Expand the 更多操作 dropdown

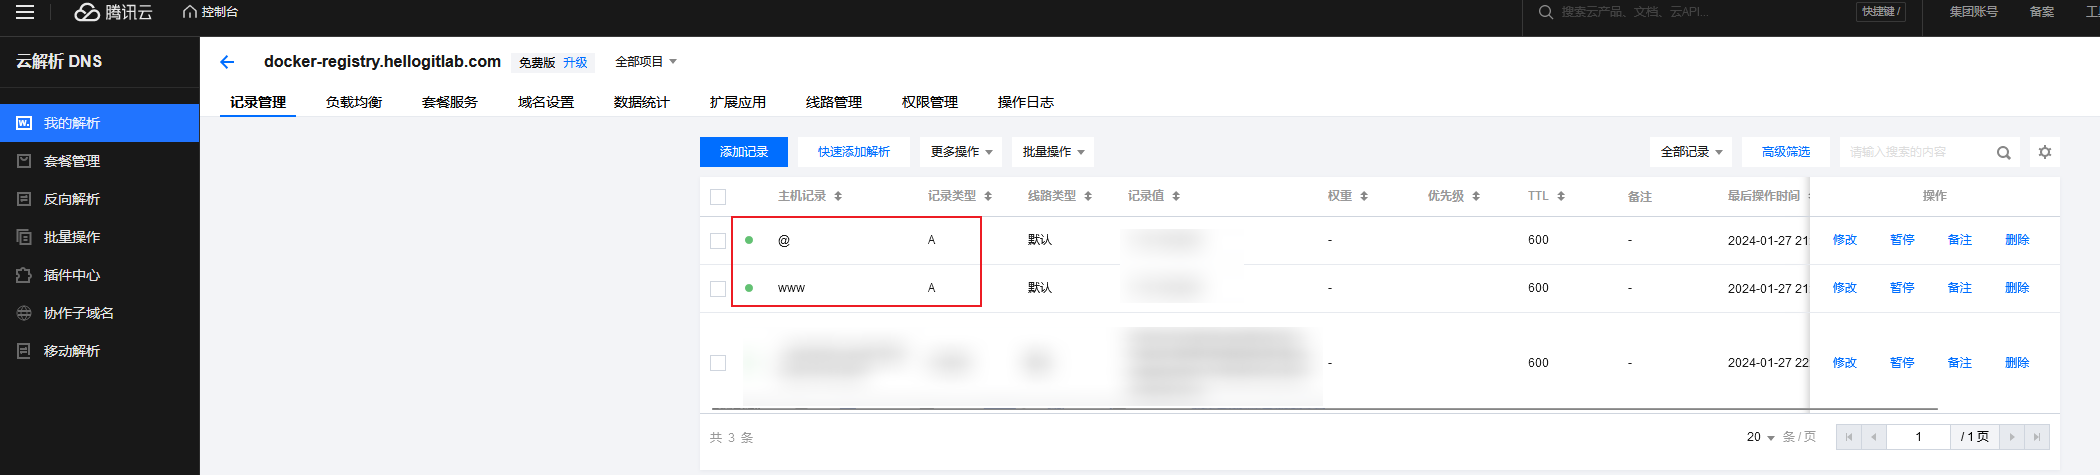coord(961,152)
